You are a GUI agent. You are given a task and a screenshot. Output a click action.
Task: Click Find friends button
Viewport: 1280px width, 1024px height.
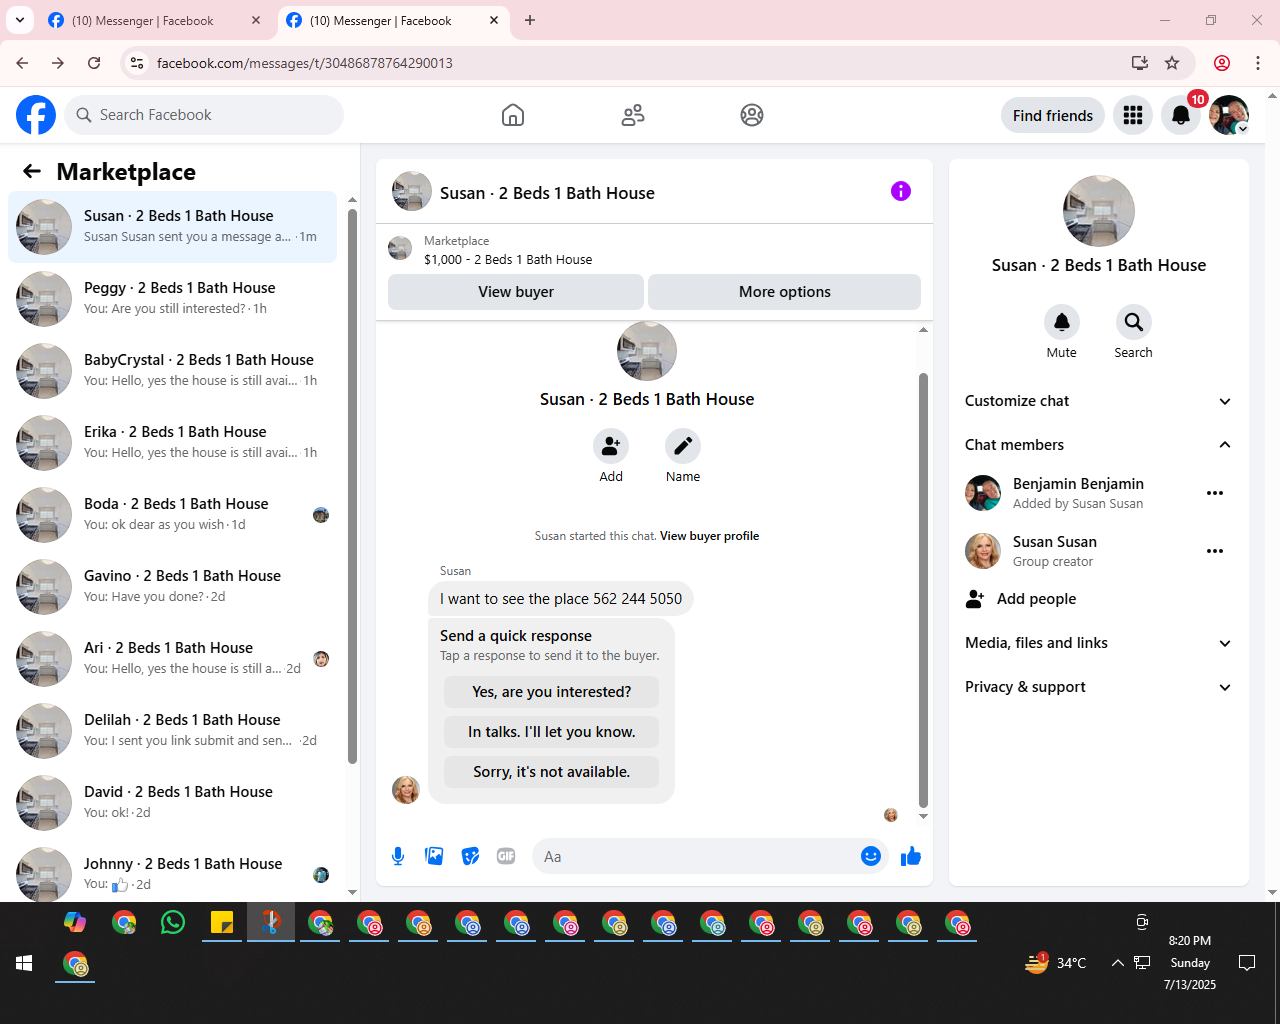[1053, 115]
